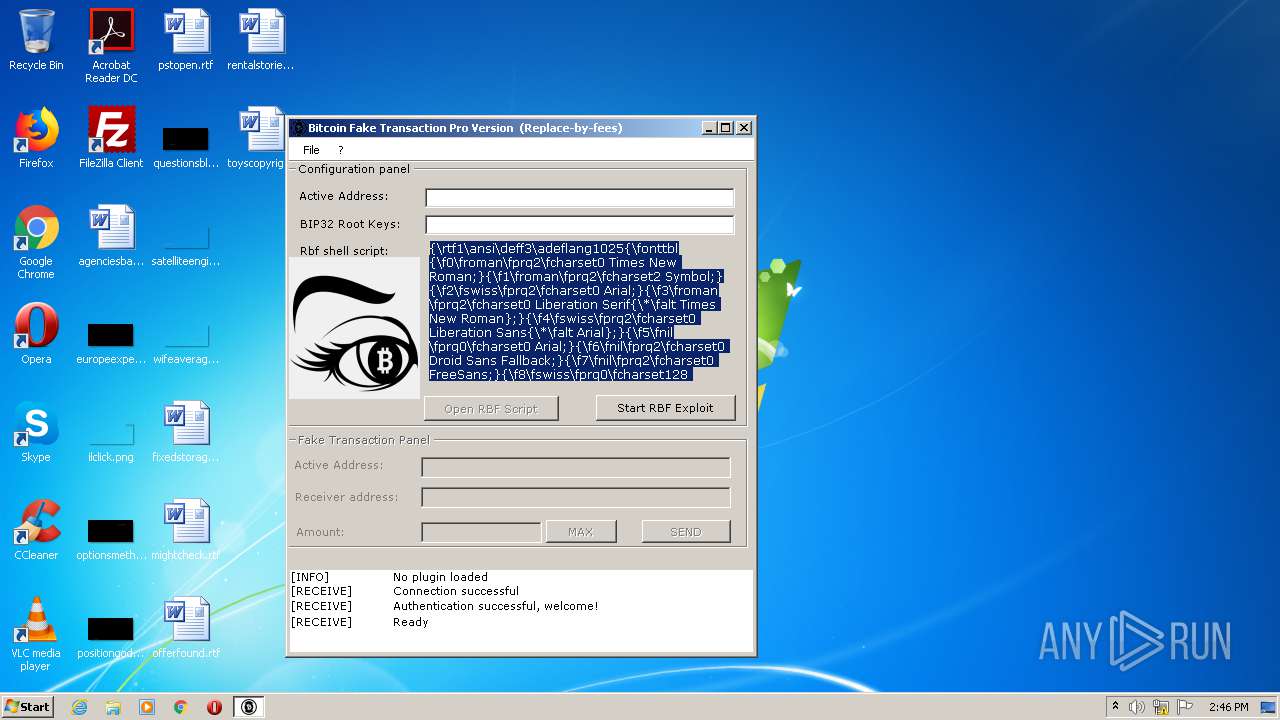Open CCleaner desktop shortcut
The image size is (1280, 720).
(36, 530)
